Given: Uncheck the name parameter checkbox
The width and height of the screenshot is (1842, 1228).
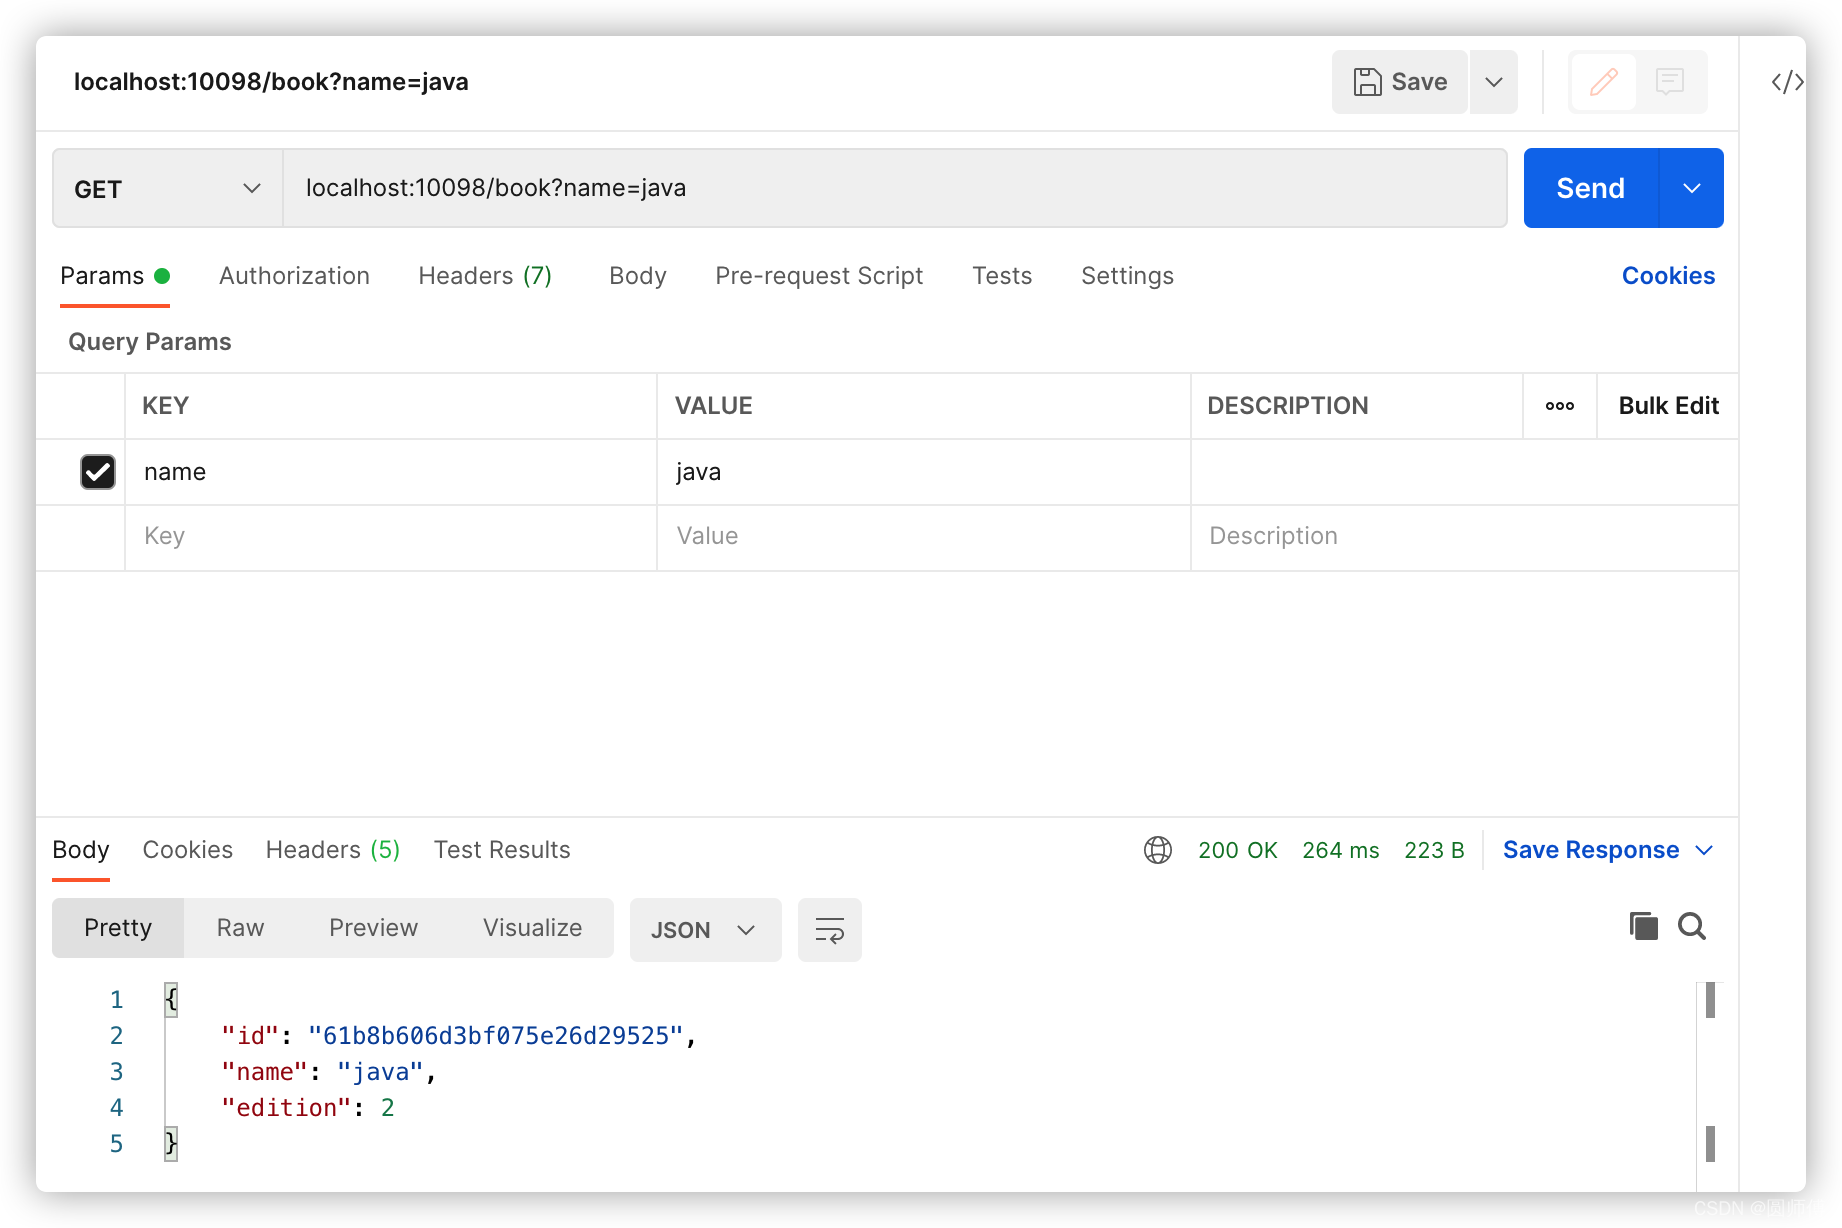Looking at the screenshot, I should click(98, 472).
